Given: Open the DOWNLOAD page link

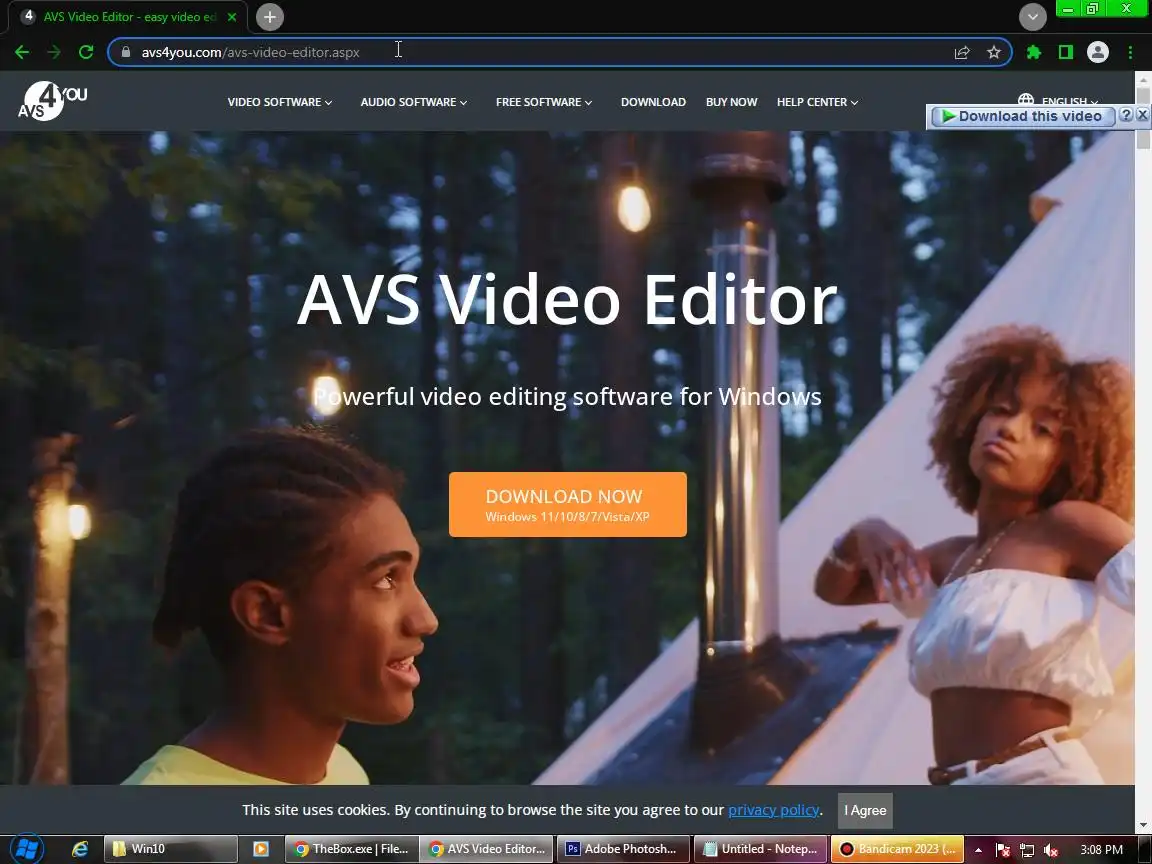Looking at the screenshot, I should tap(653, 102).
